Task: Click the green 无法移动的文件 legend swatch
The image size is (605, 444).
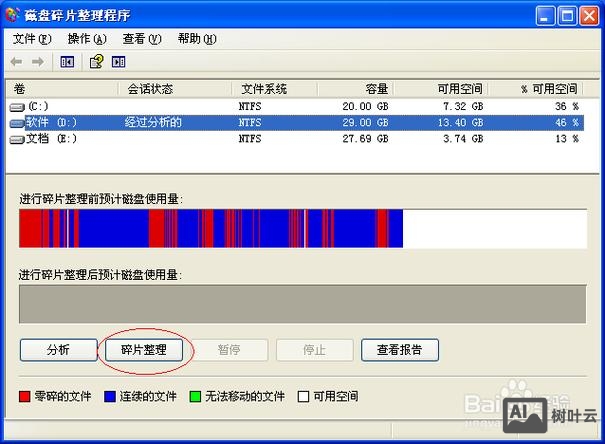Action: point(195,397)
